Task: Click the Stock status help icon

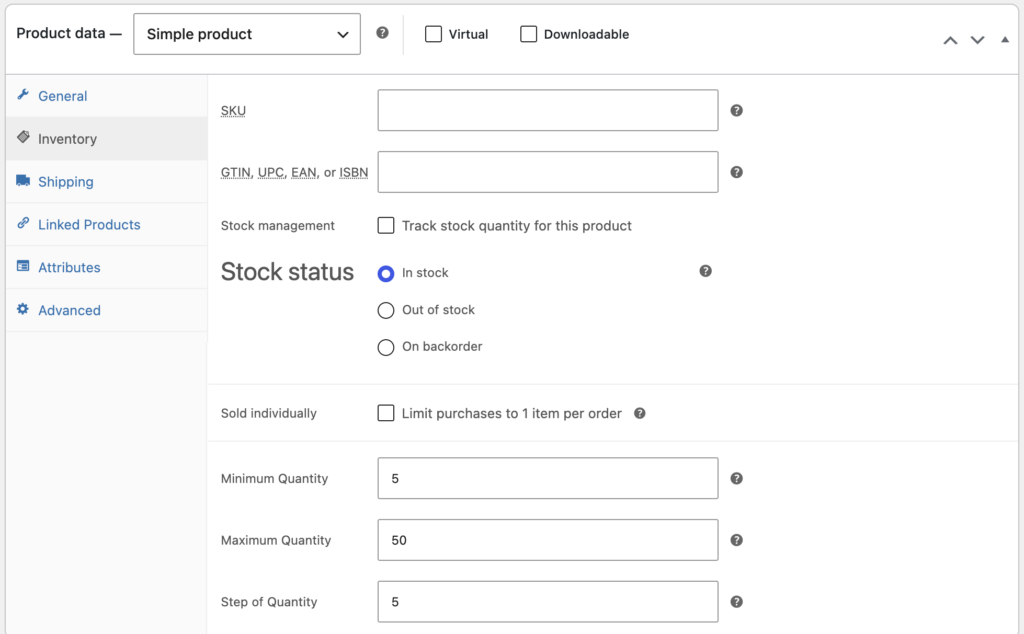Action: tap(705, 271)
